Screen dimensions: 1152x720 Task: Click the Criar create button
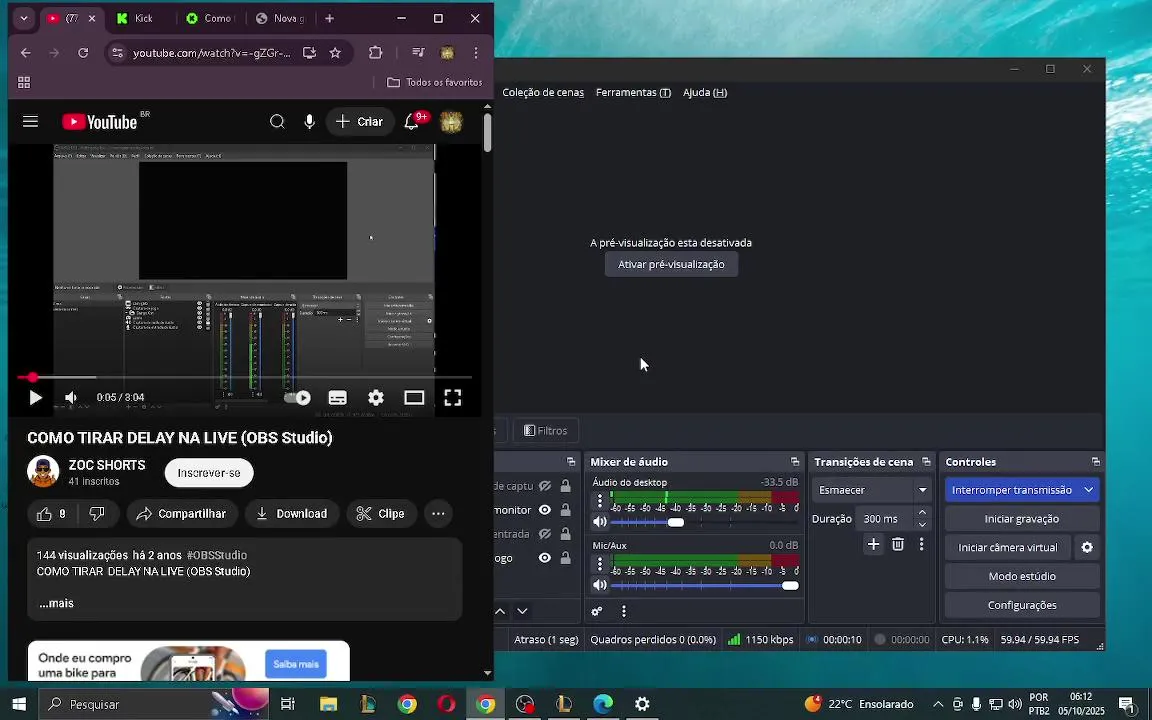(360, 122)
